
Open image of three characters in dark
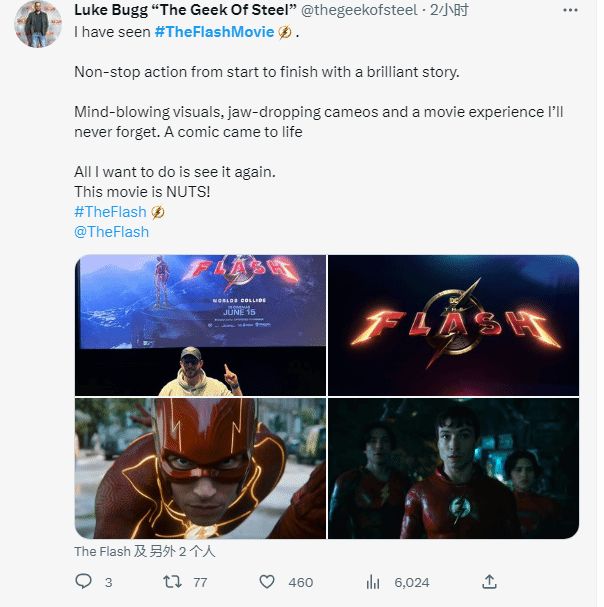tap(454, 468)
